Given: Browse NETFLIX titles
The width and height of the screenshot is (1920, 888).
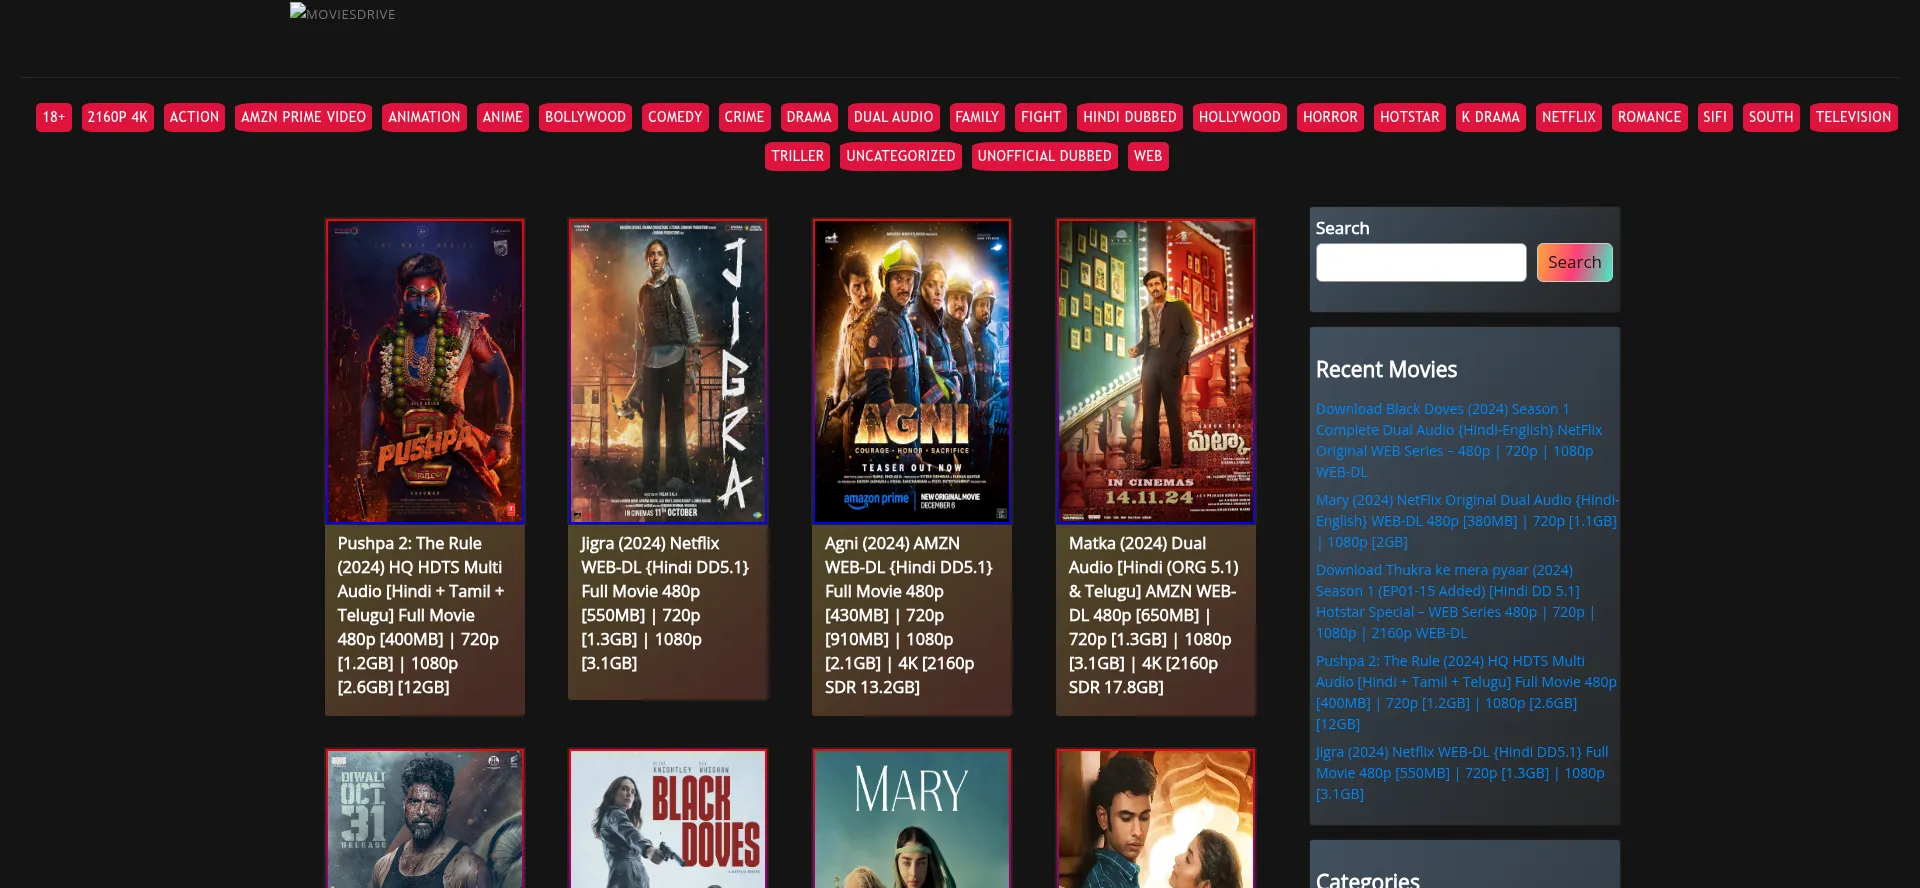Looking at the screenshot, I should pyautogui.click(x=1569, y=117).
